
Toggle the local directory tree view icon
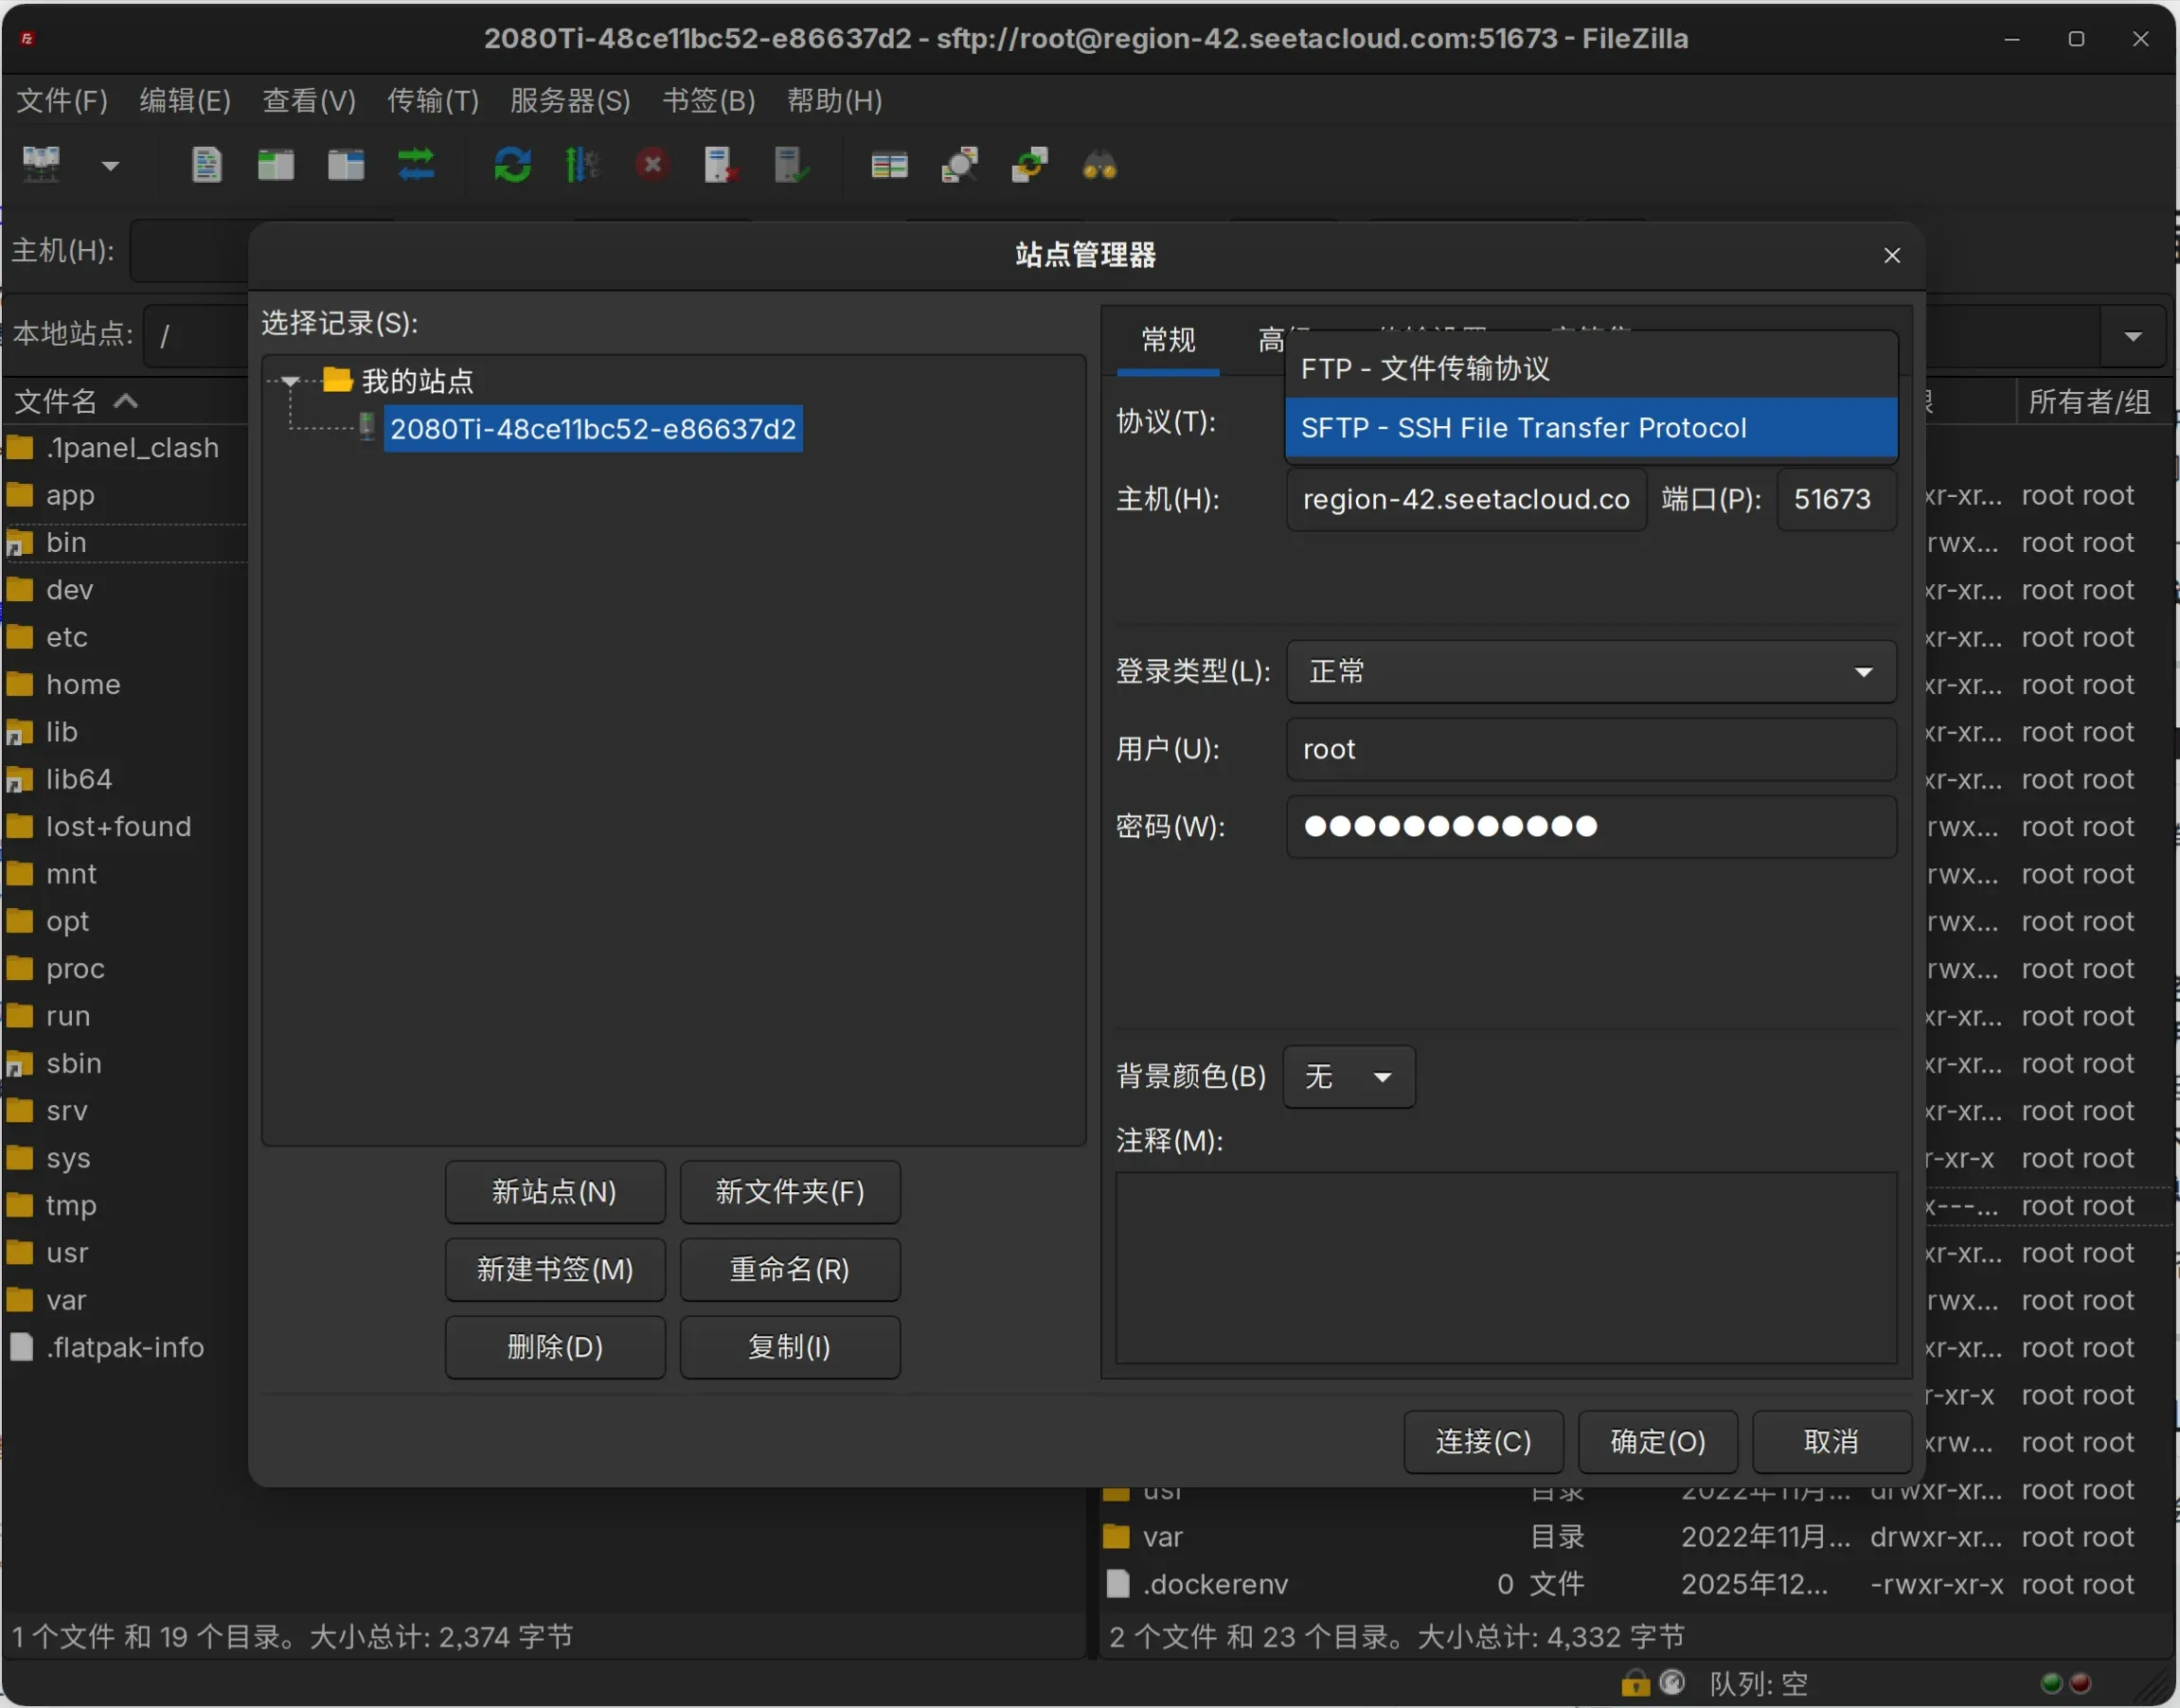tap(275, 165)
